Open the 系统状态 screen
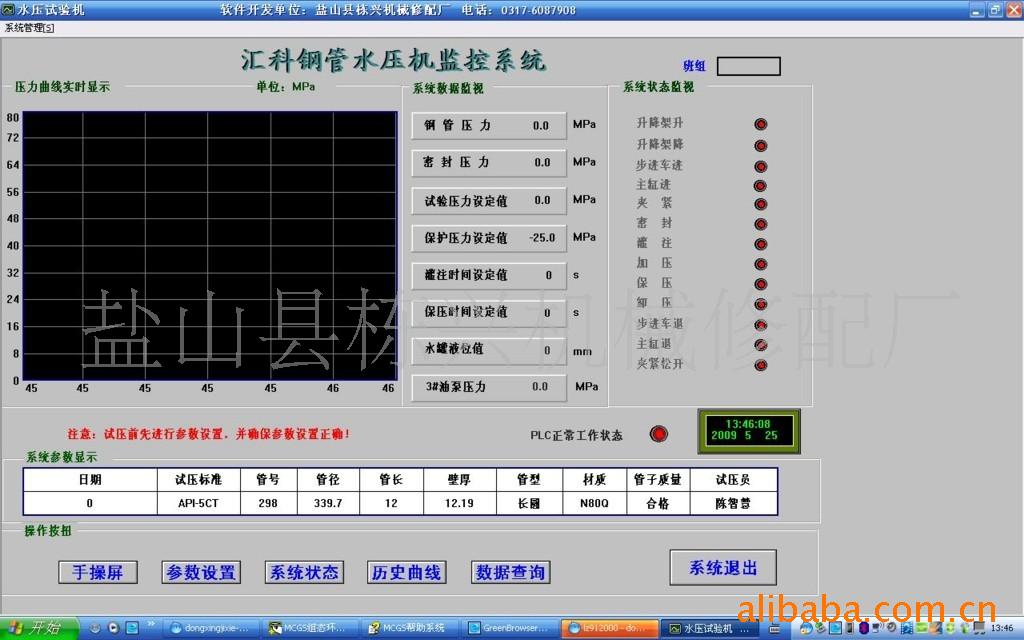 click(x=304, y=572)
